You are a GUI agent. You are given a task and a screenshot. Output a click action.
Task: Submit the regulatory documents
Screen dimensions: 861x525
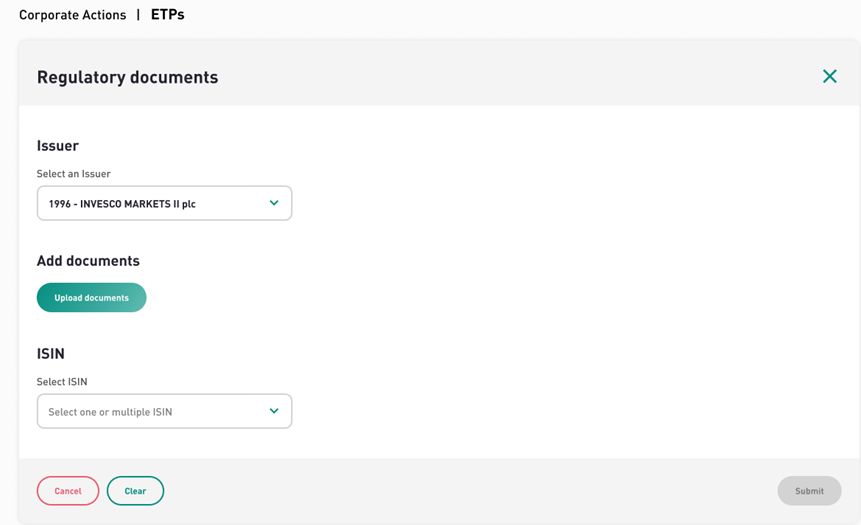point(809,491)
